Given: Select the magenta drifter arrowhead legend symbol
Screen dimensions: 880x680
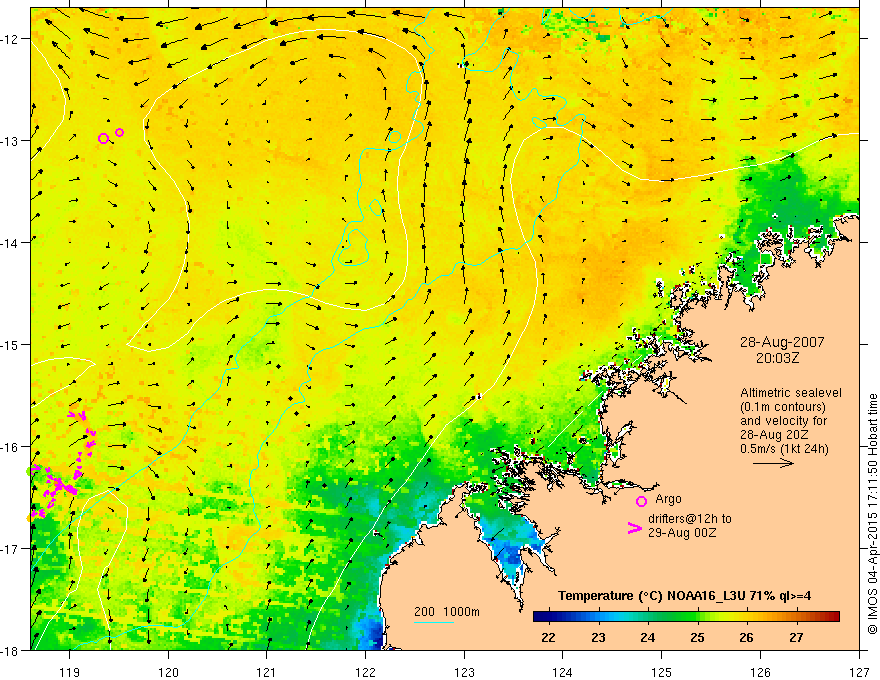Looking at the screenshot, I should pos(634,528).
